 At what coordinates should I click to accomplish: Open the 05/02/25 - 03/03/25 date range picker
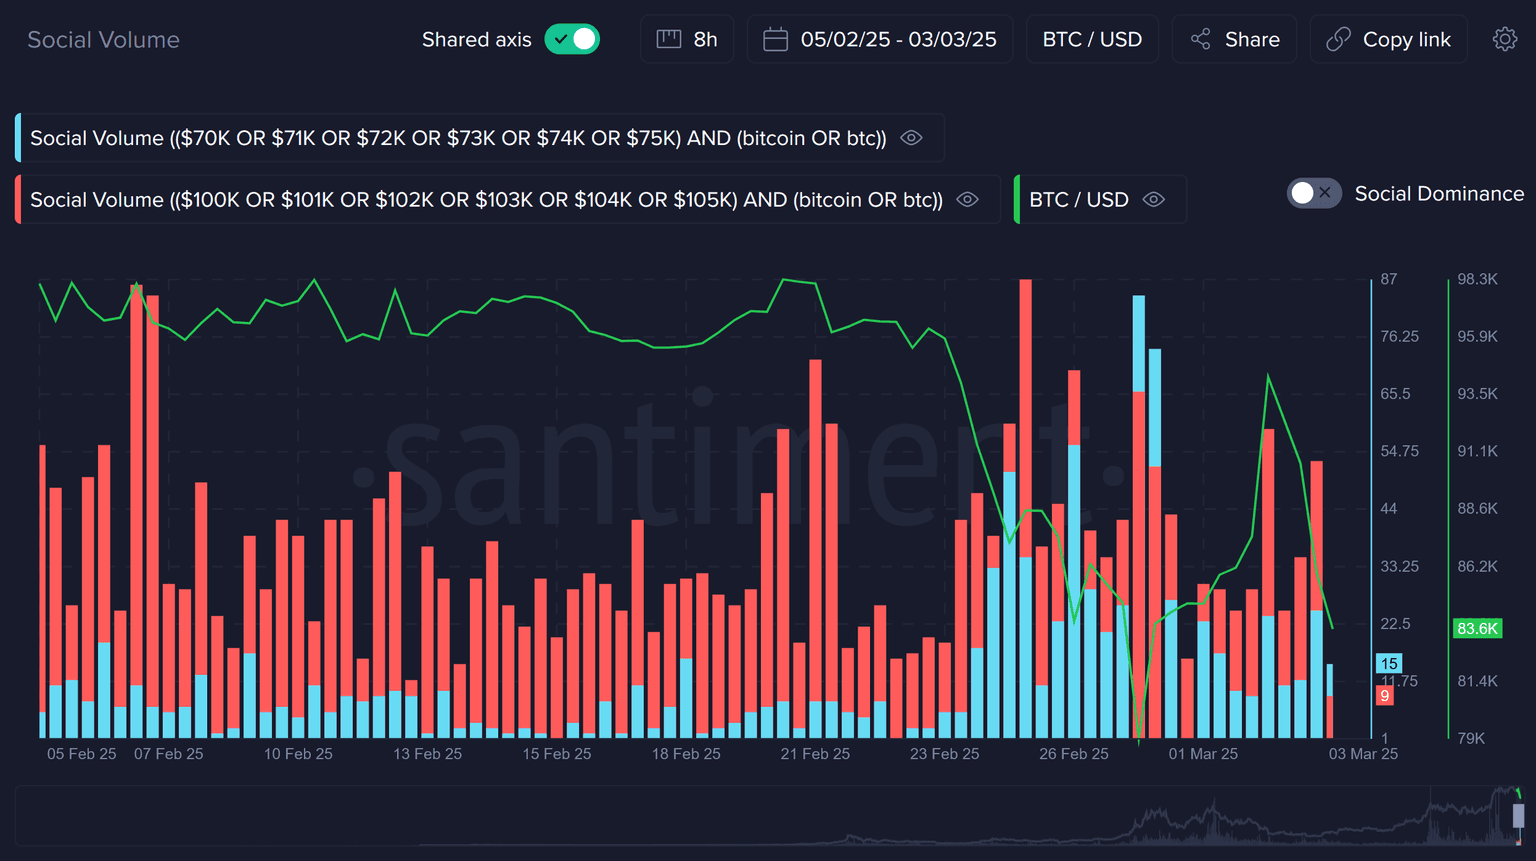[x=897, y=39]
